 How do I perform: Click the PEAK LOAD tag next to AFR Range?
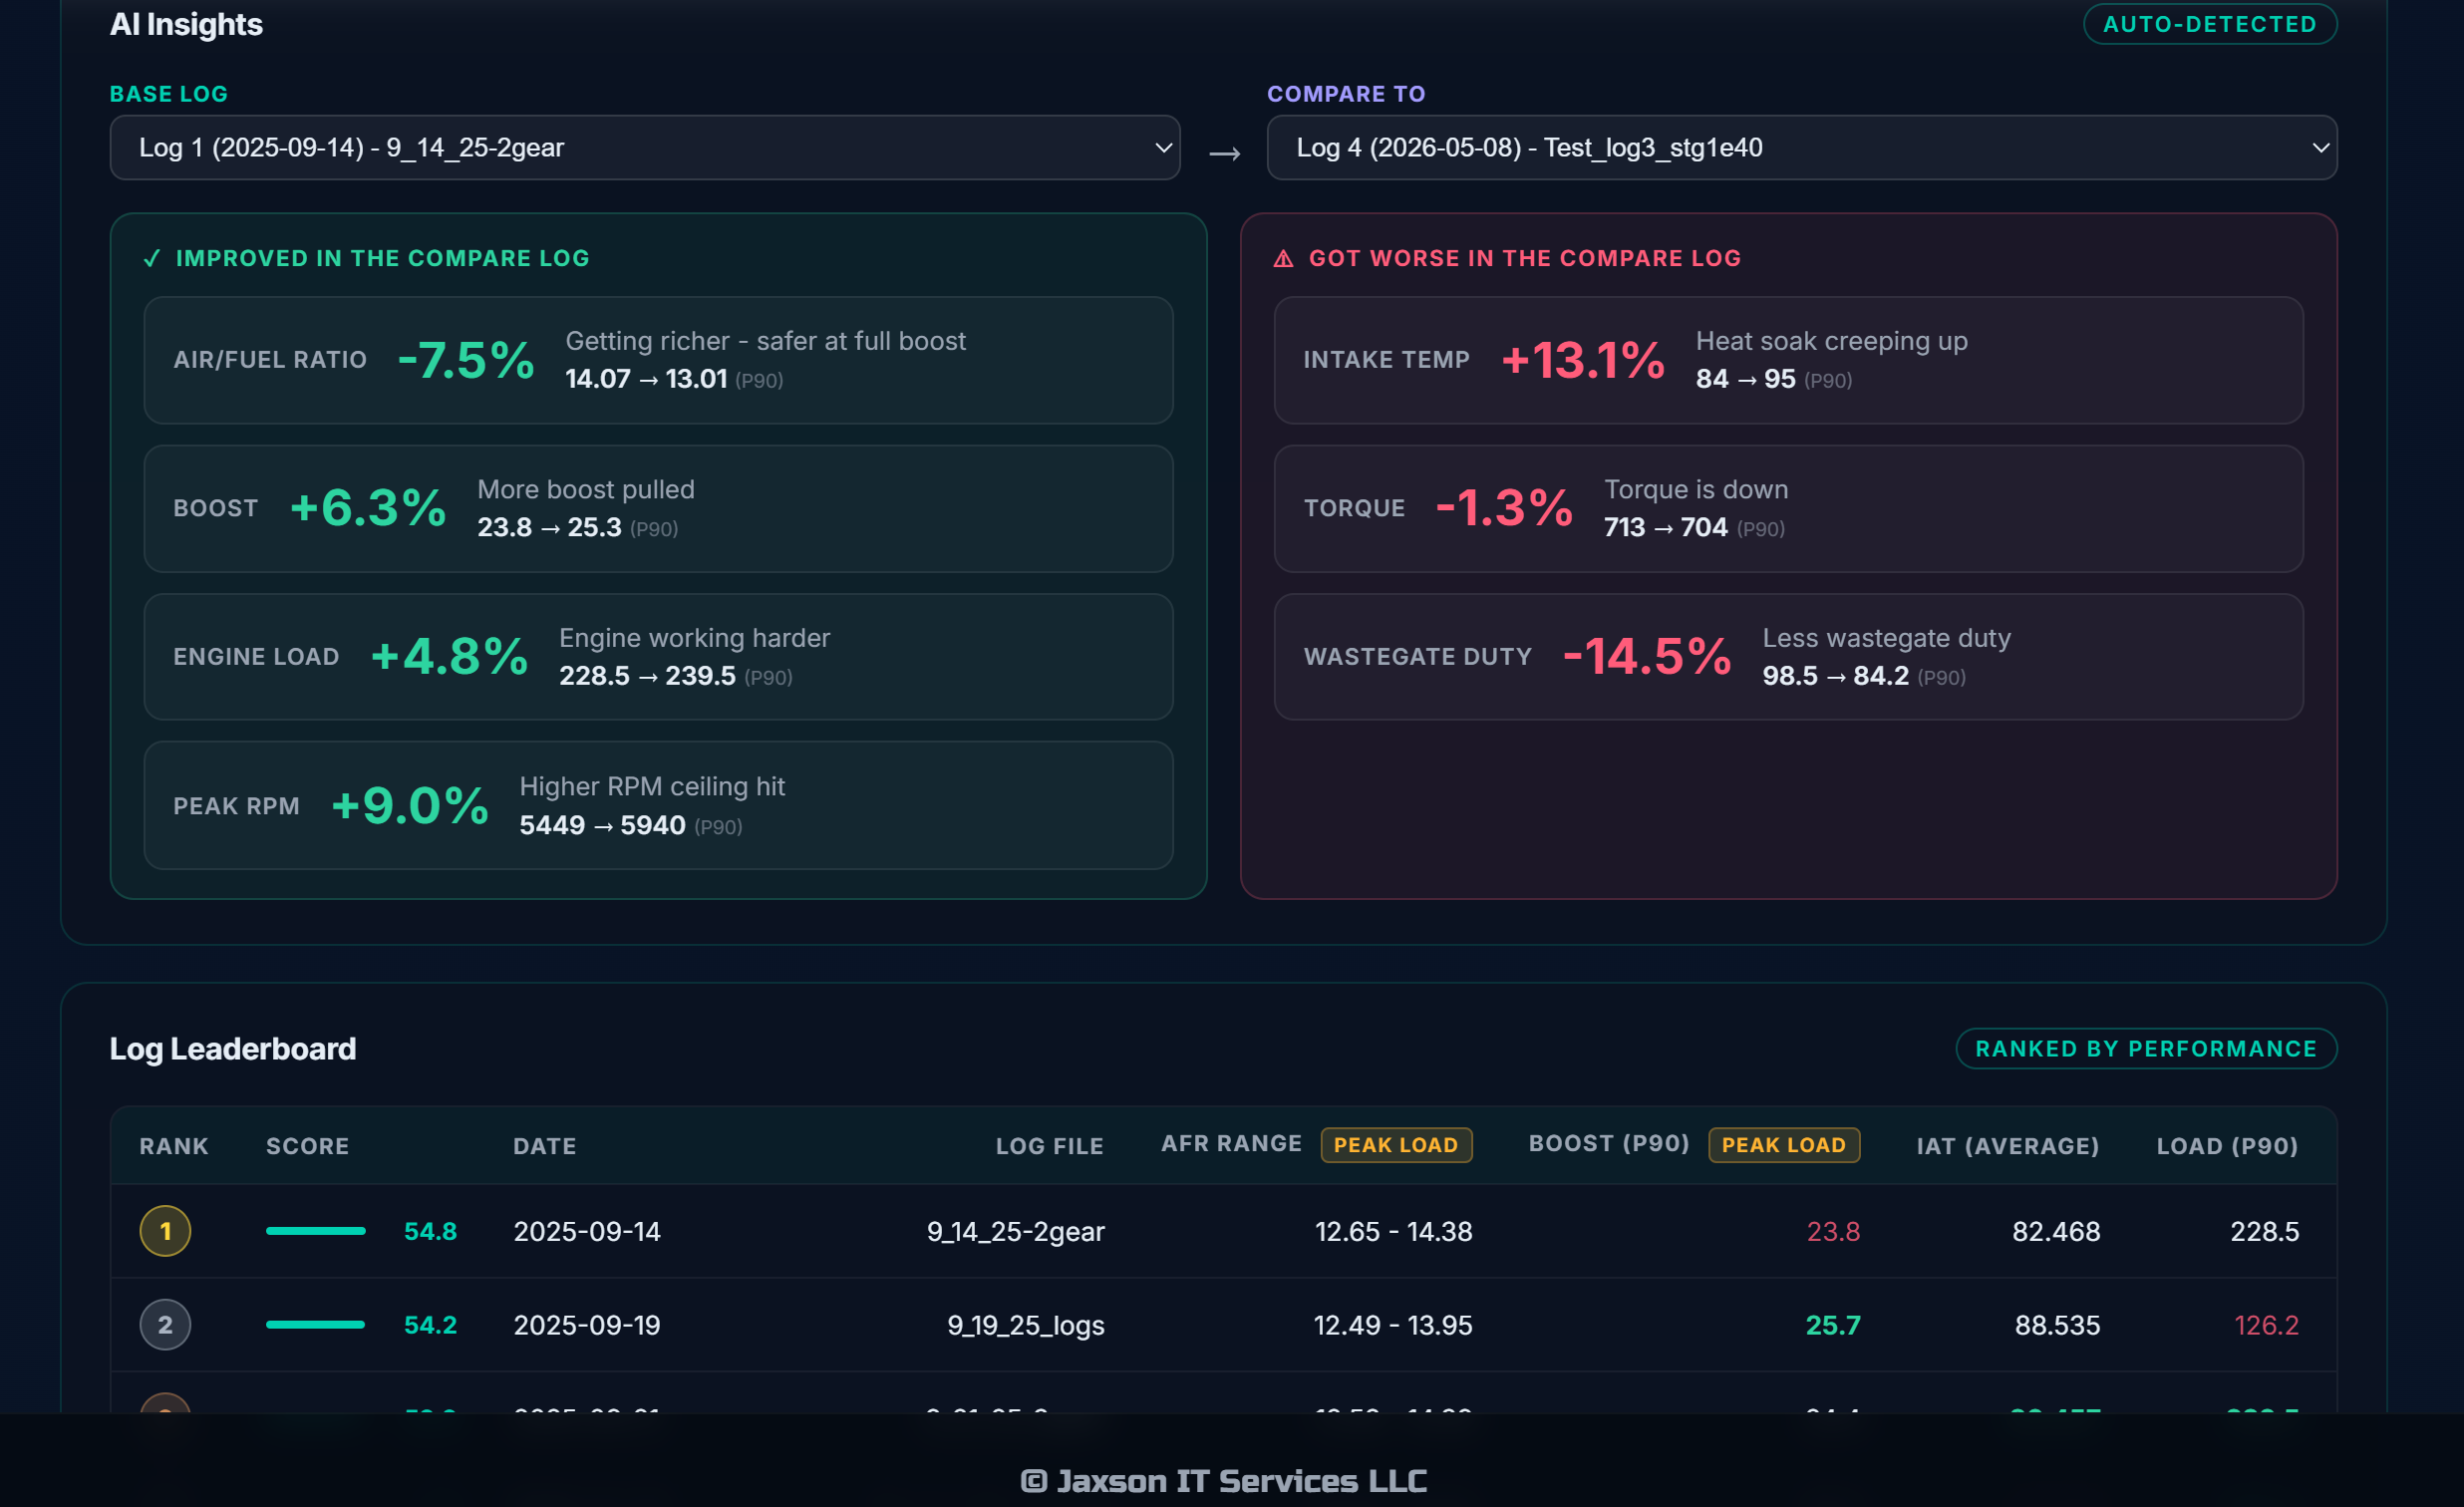coord(1396,1145)
